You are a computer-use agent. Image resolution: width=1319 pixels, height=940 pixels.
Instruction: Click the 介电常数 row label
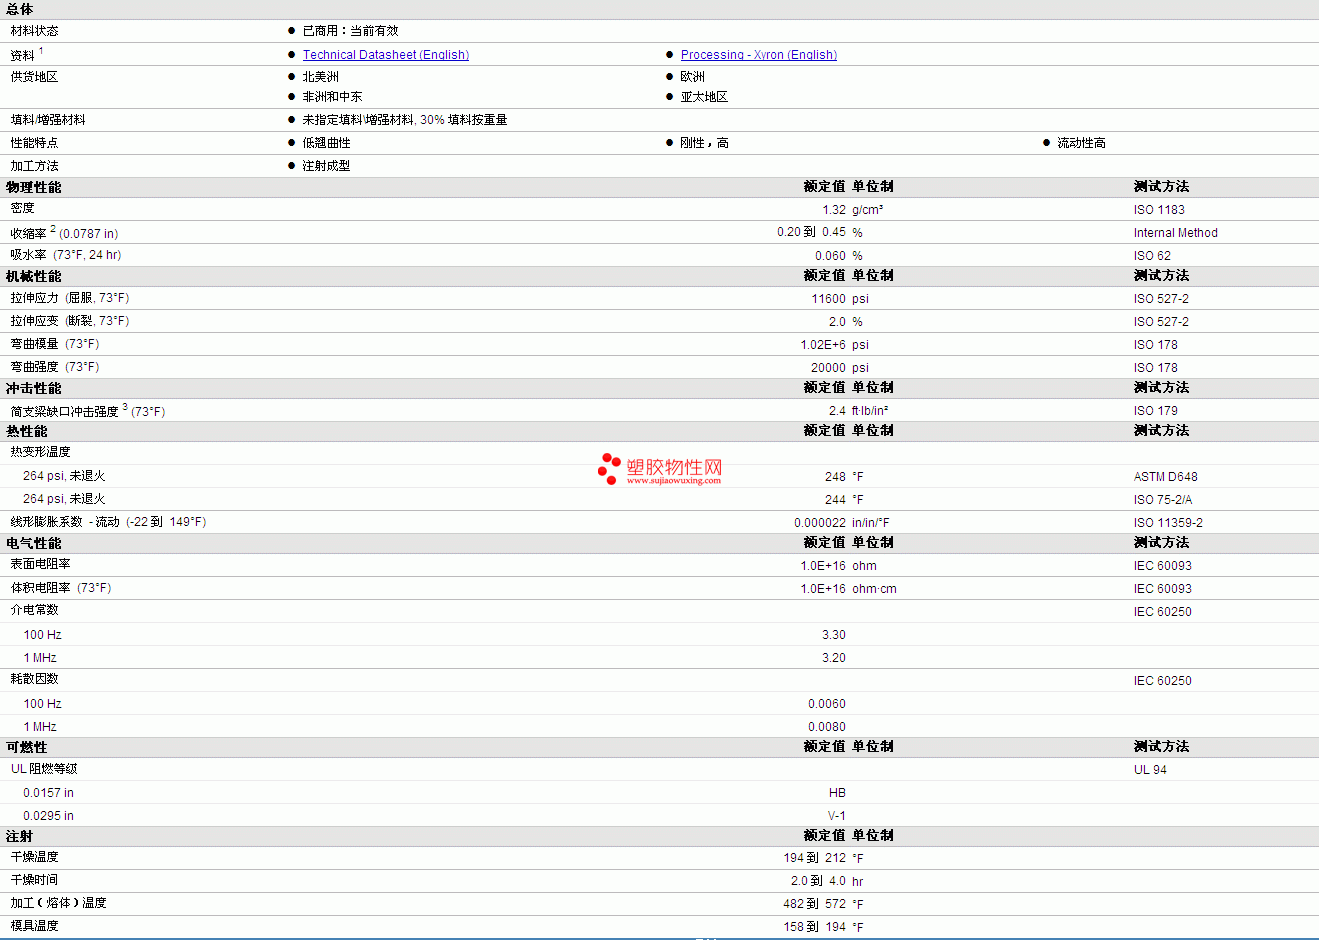click(35, 610)
